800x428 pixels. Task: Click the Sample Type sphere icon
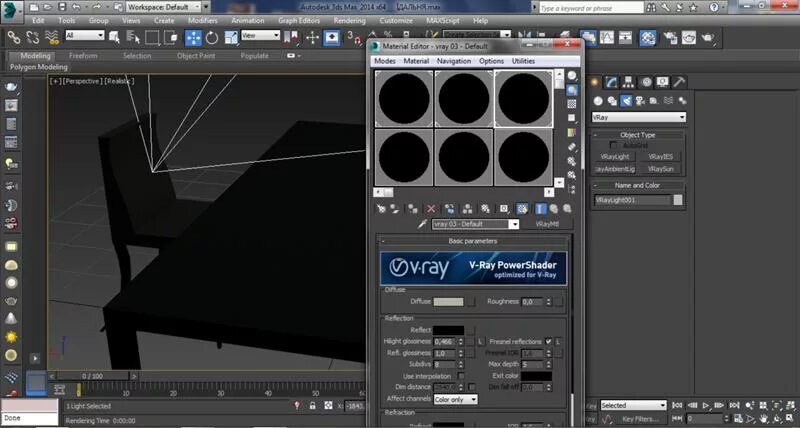pyautogui.click(x=572, y=75)
